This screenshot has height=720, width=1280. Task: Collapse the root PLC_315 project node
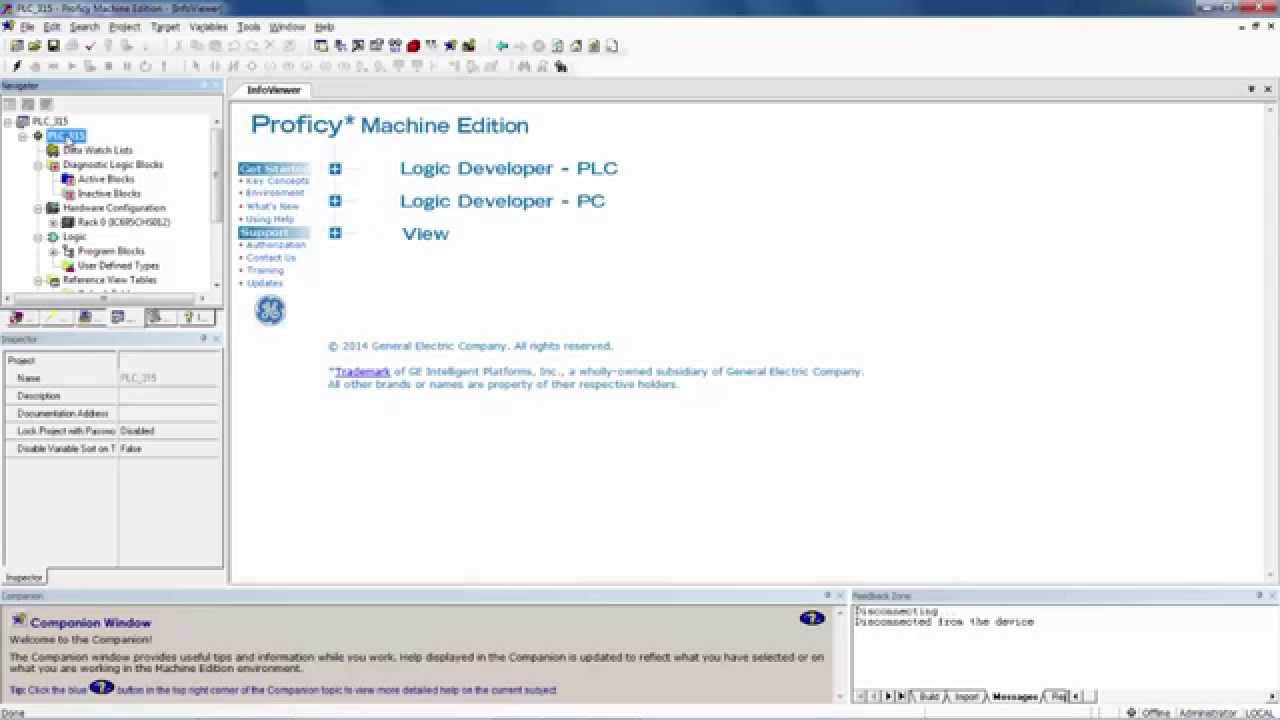click(x=8, y=122)
